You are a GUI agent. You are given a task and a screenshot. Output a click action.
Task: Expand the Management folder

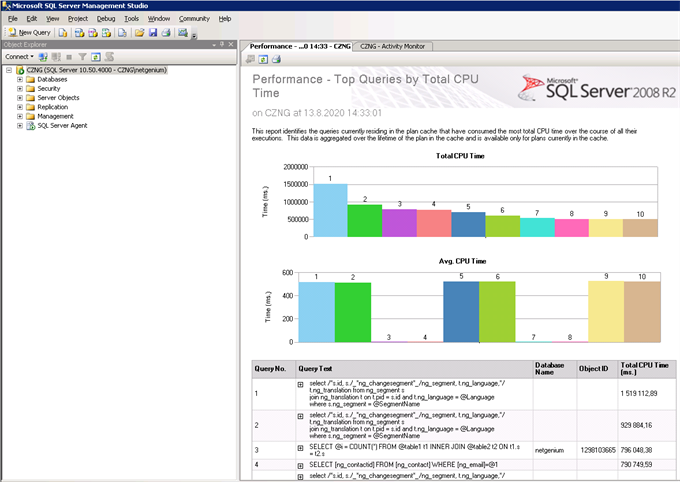click(x=20, y=116)
